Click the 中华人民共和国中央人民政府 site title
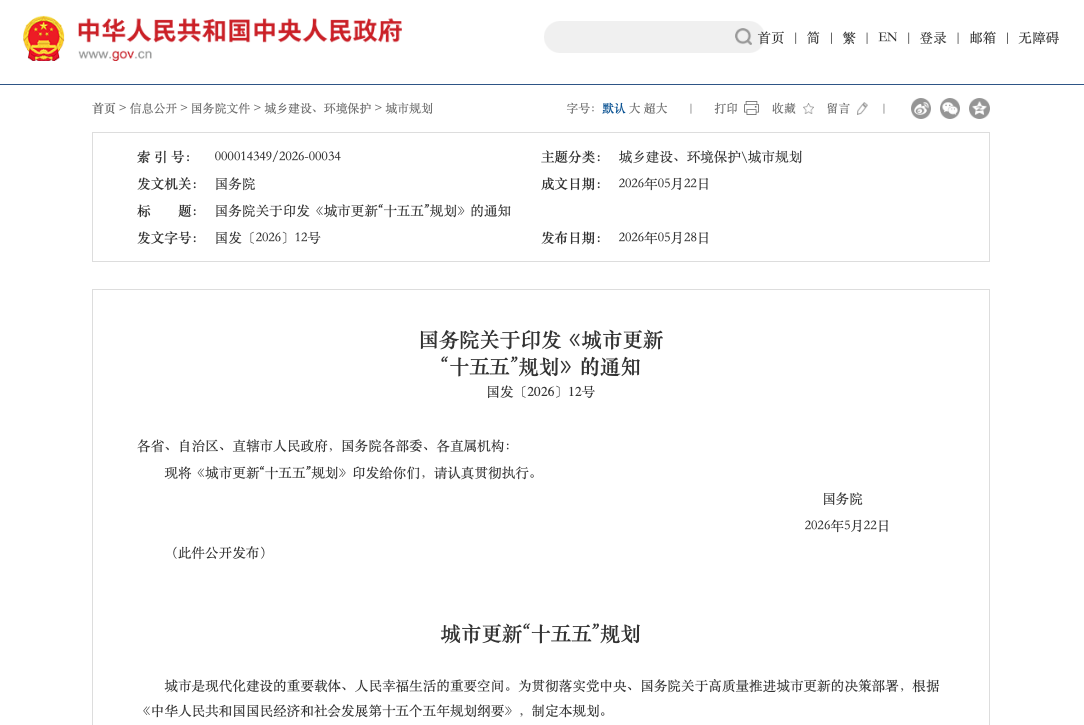This screenshot has width=1084, height=725. coord(240,31)
